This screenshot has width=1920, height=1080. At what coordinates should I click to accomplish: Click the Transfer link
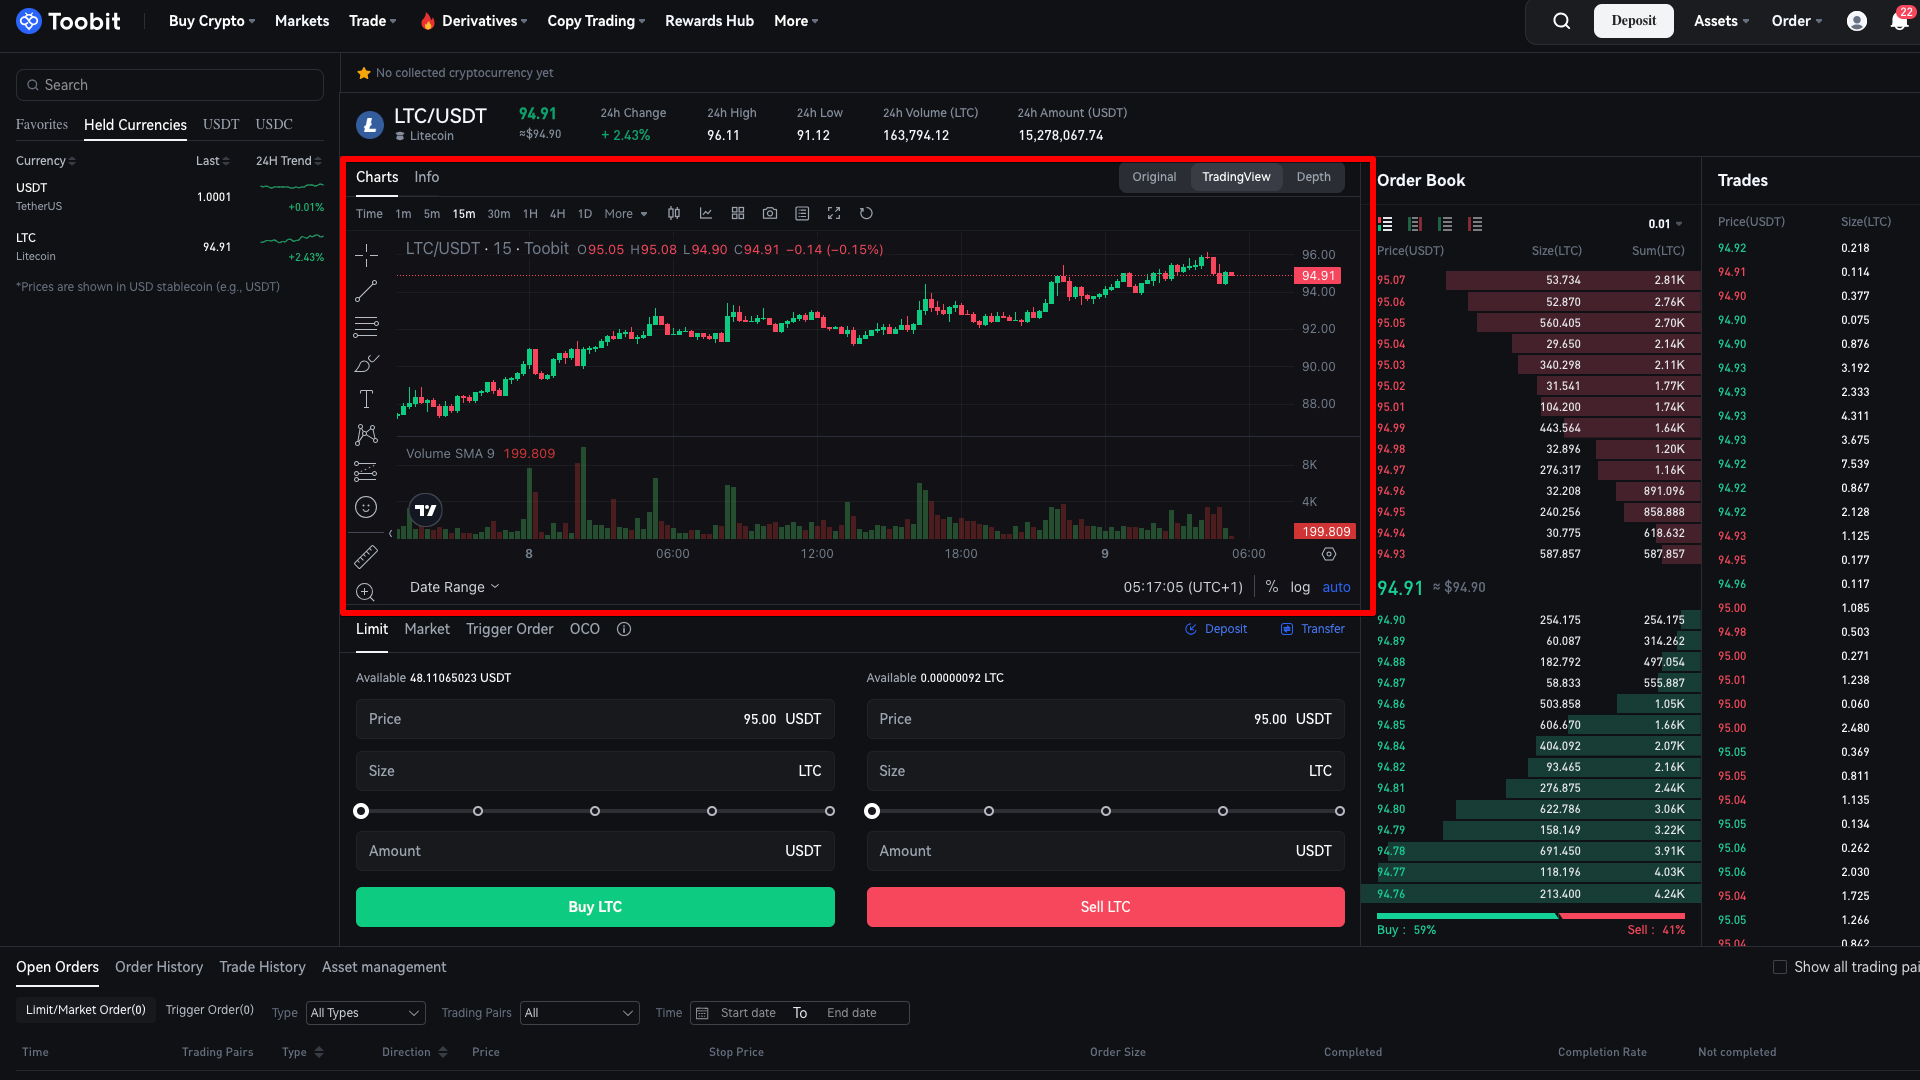coord(1313,629)
